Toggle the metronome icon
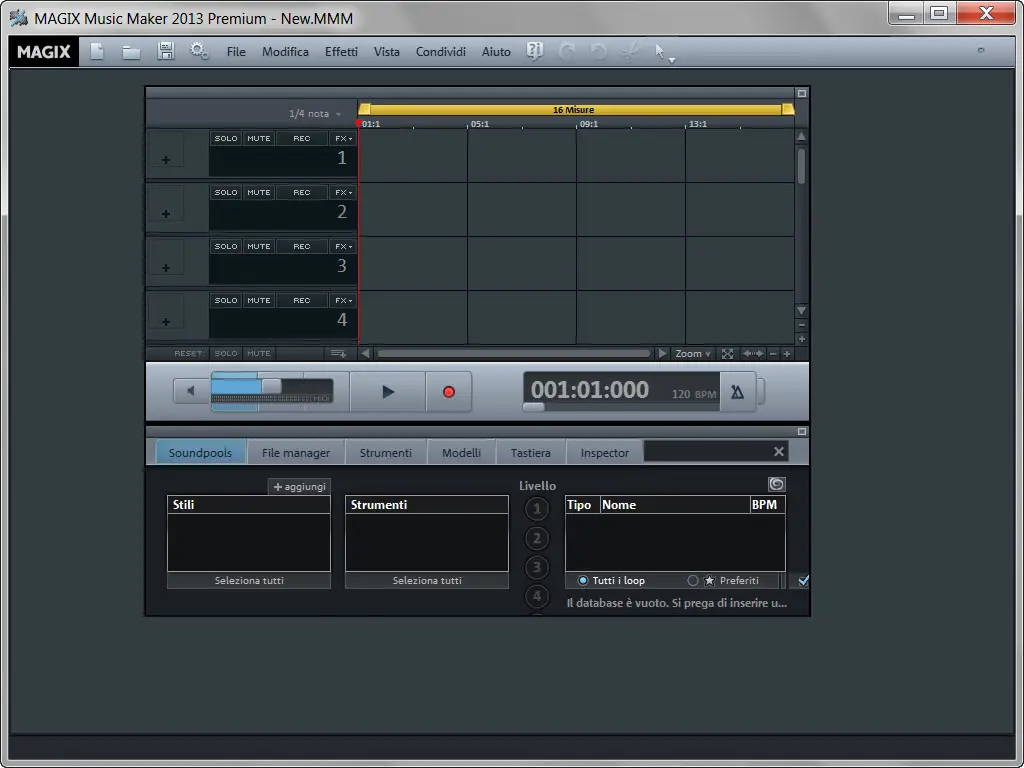The width and height of the screenshot is (1024, 768). 737,392
